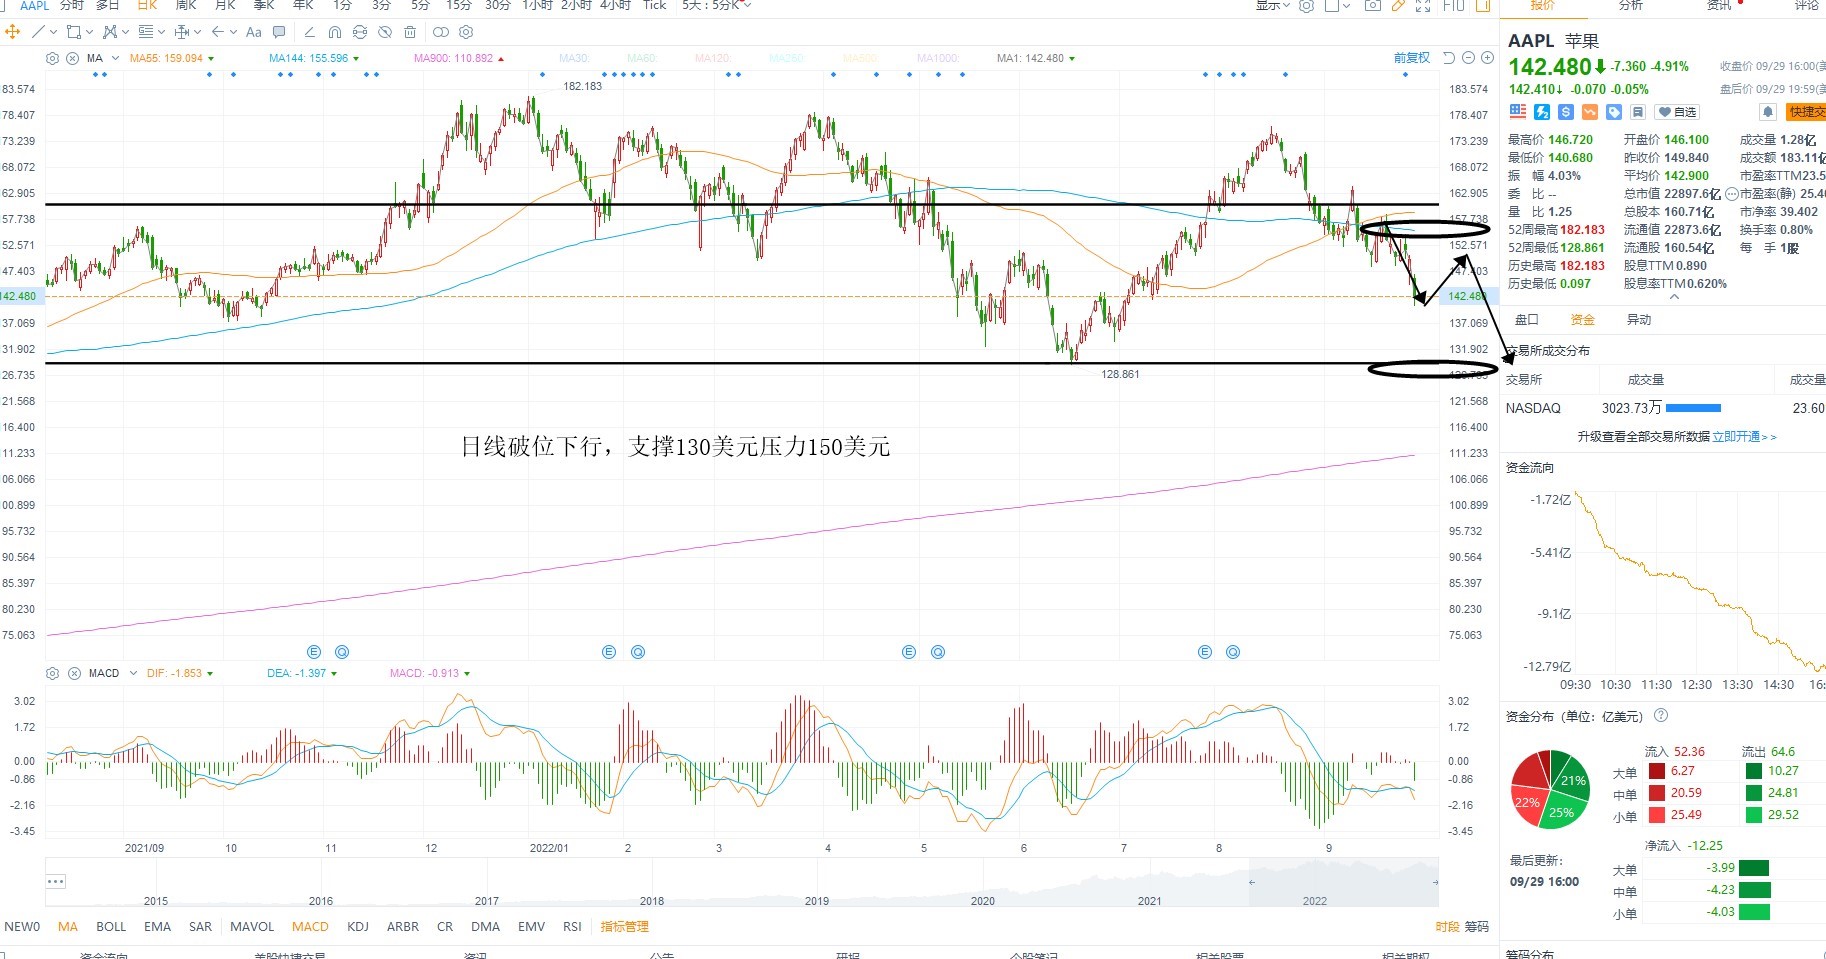Open the DIF line options arrow
1826x959 pixels.
click(210, 674)
